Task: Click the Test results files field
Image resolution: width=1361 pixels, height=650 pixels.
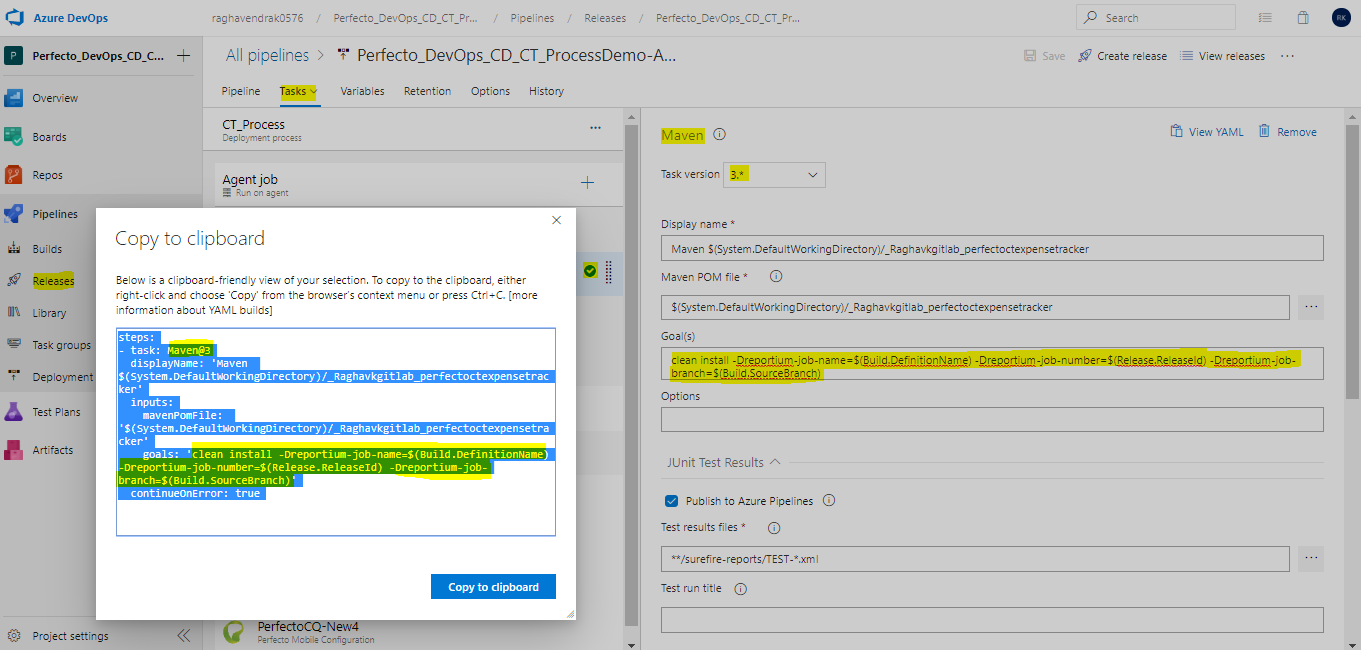Action: pos(975,558)
